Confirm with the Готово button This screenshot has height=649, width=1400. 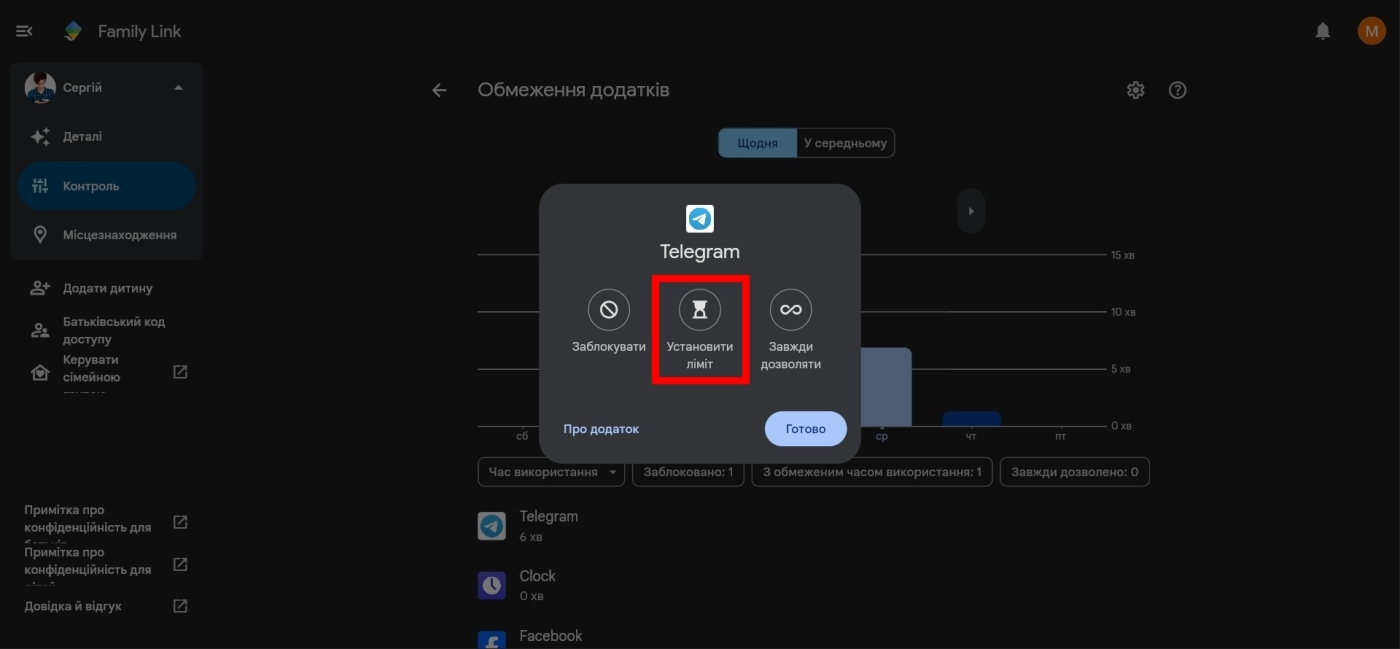[x=806, y=429]
